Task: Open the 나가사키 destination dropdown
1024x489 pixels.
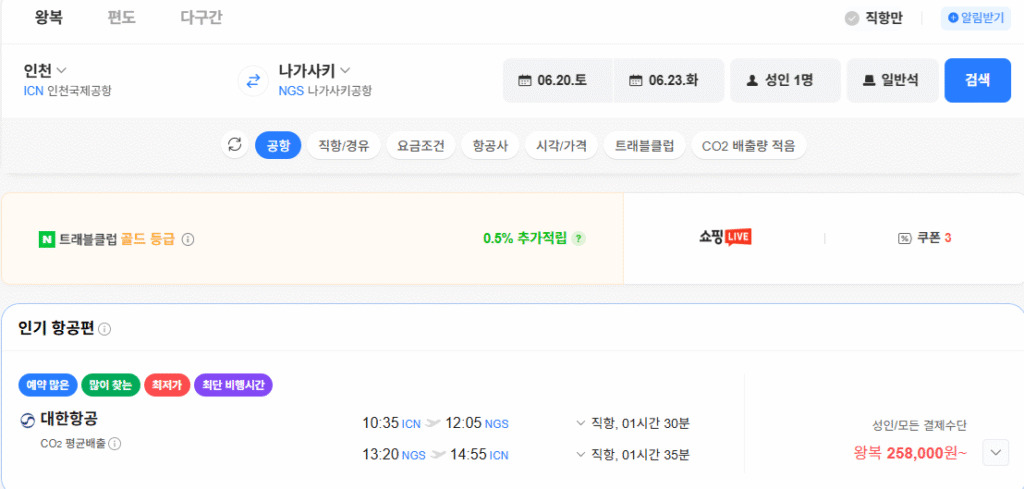Action: pyautogui.click(x=315, y=70)
